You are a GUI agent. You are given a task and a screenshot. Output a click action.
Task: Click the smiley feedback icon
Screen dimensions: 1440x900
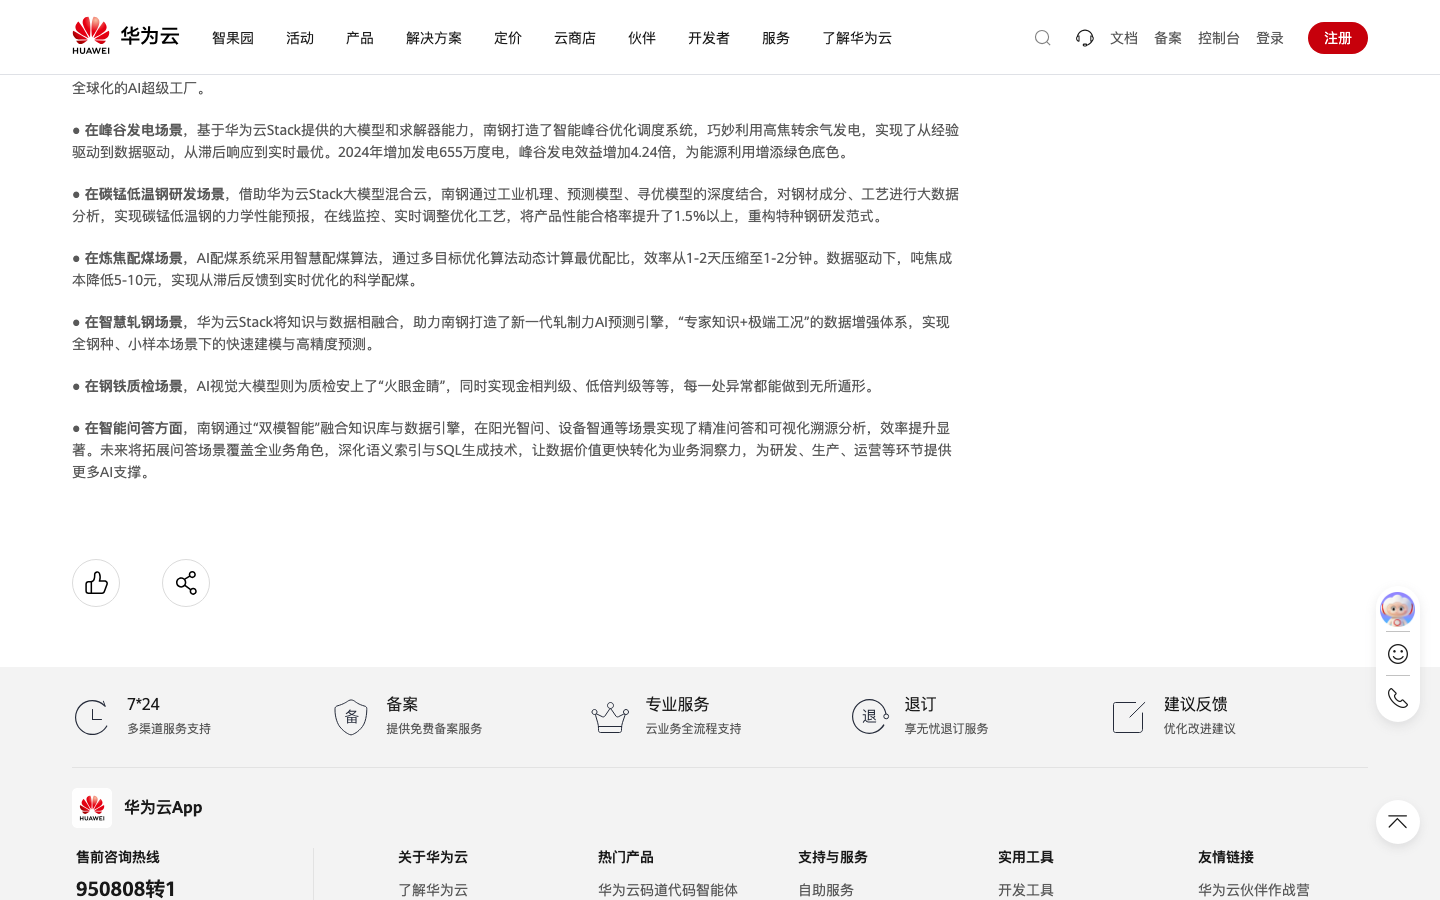[x=1398, y=654]
